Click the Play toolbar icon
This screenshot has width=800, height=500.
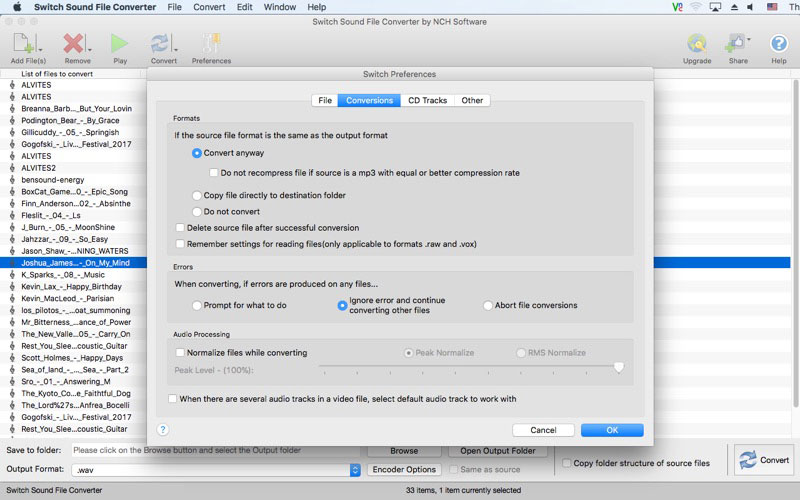click(x=119, y=44)
